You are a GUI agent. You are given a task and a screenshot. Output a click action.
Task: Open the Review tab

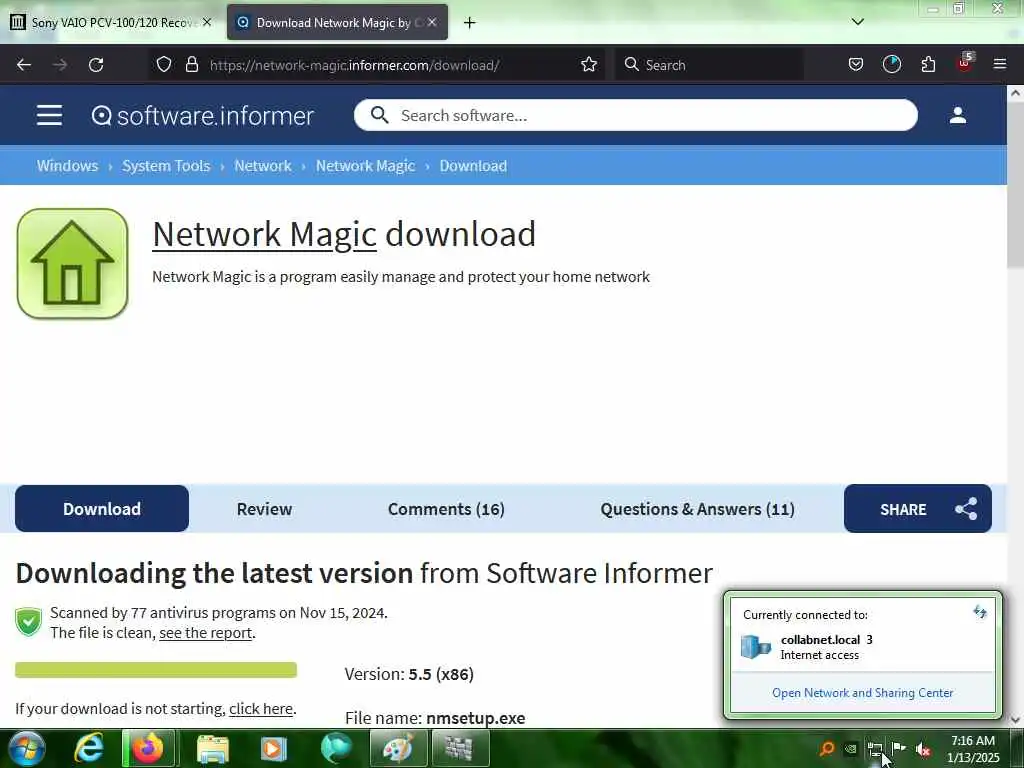tap(264, 509)
